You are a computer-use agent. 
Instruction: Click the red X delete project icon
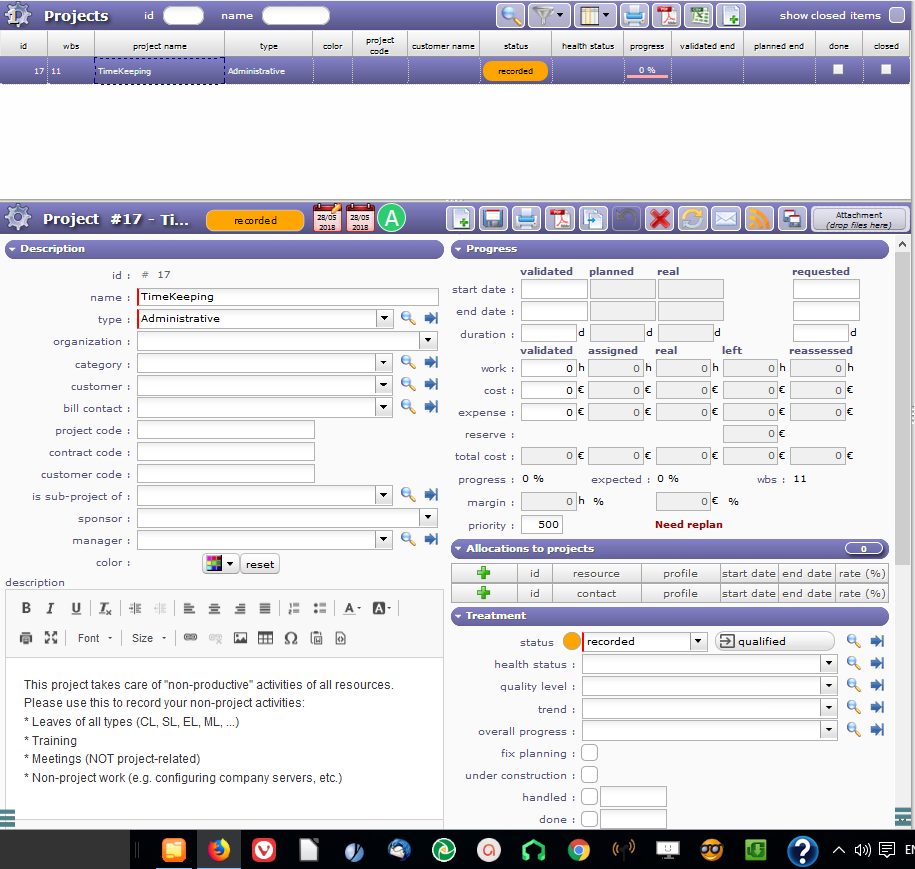click(x=659, y=219)
